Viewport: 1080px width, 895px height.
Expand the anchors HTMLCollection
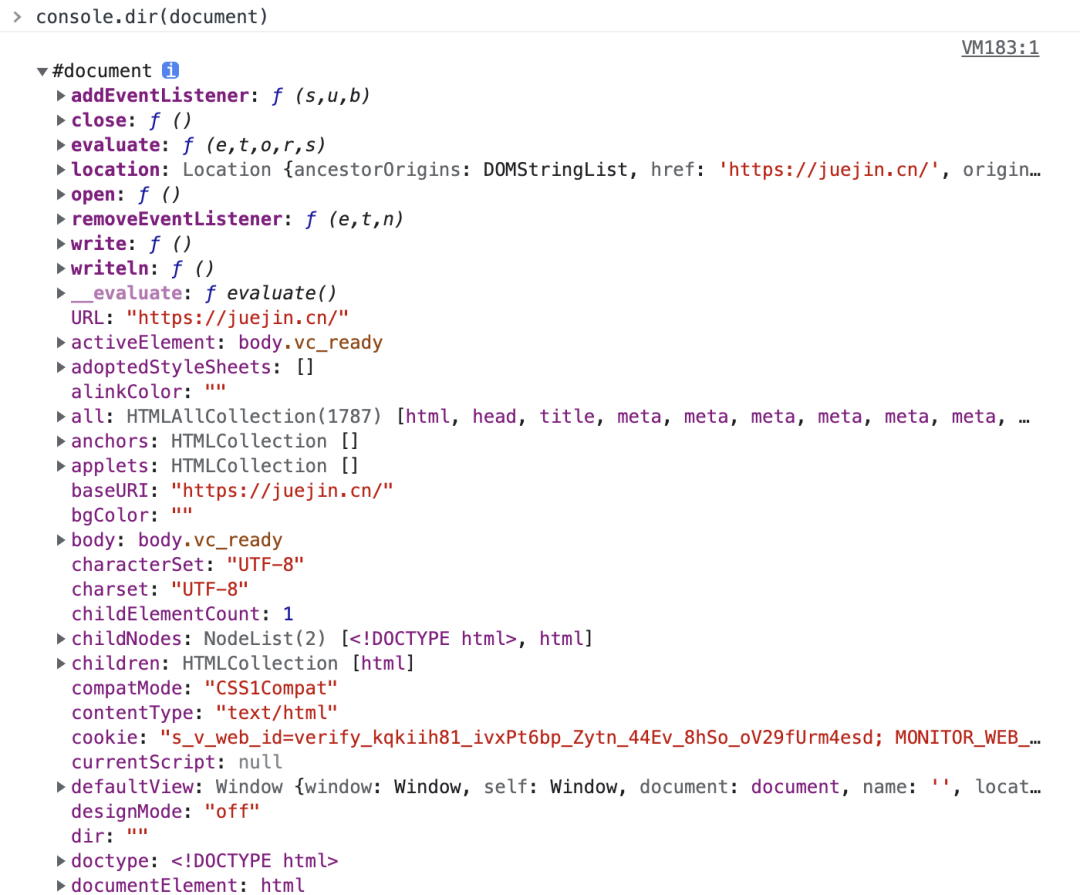pos(61,441)
